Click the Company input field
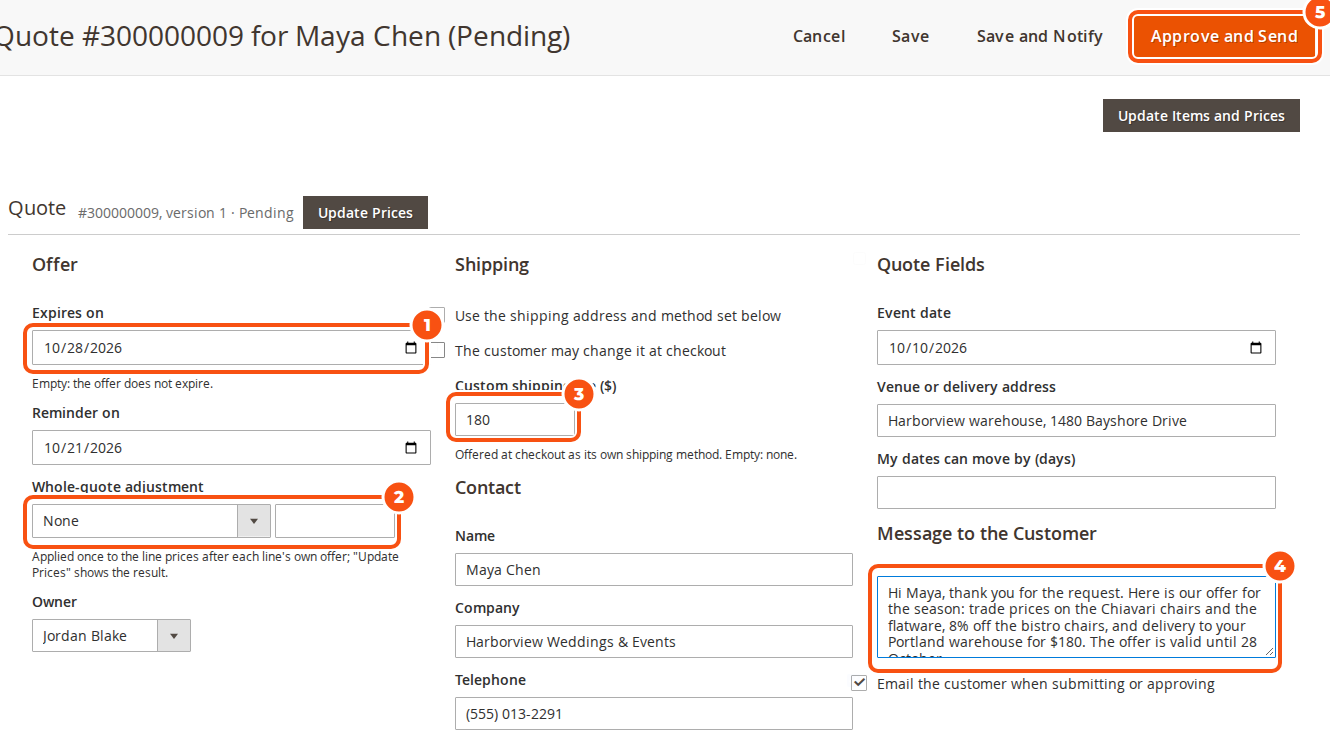 click(x=654, y=642)
